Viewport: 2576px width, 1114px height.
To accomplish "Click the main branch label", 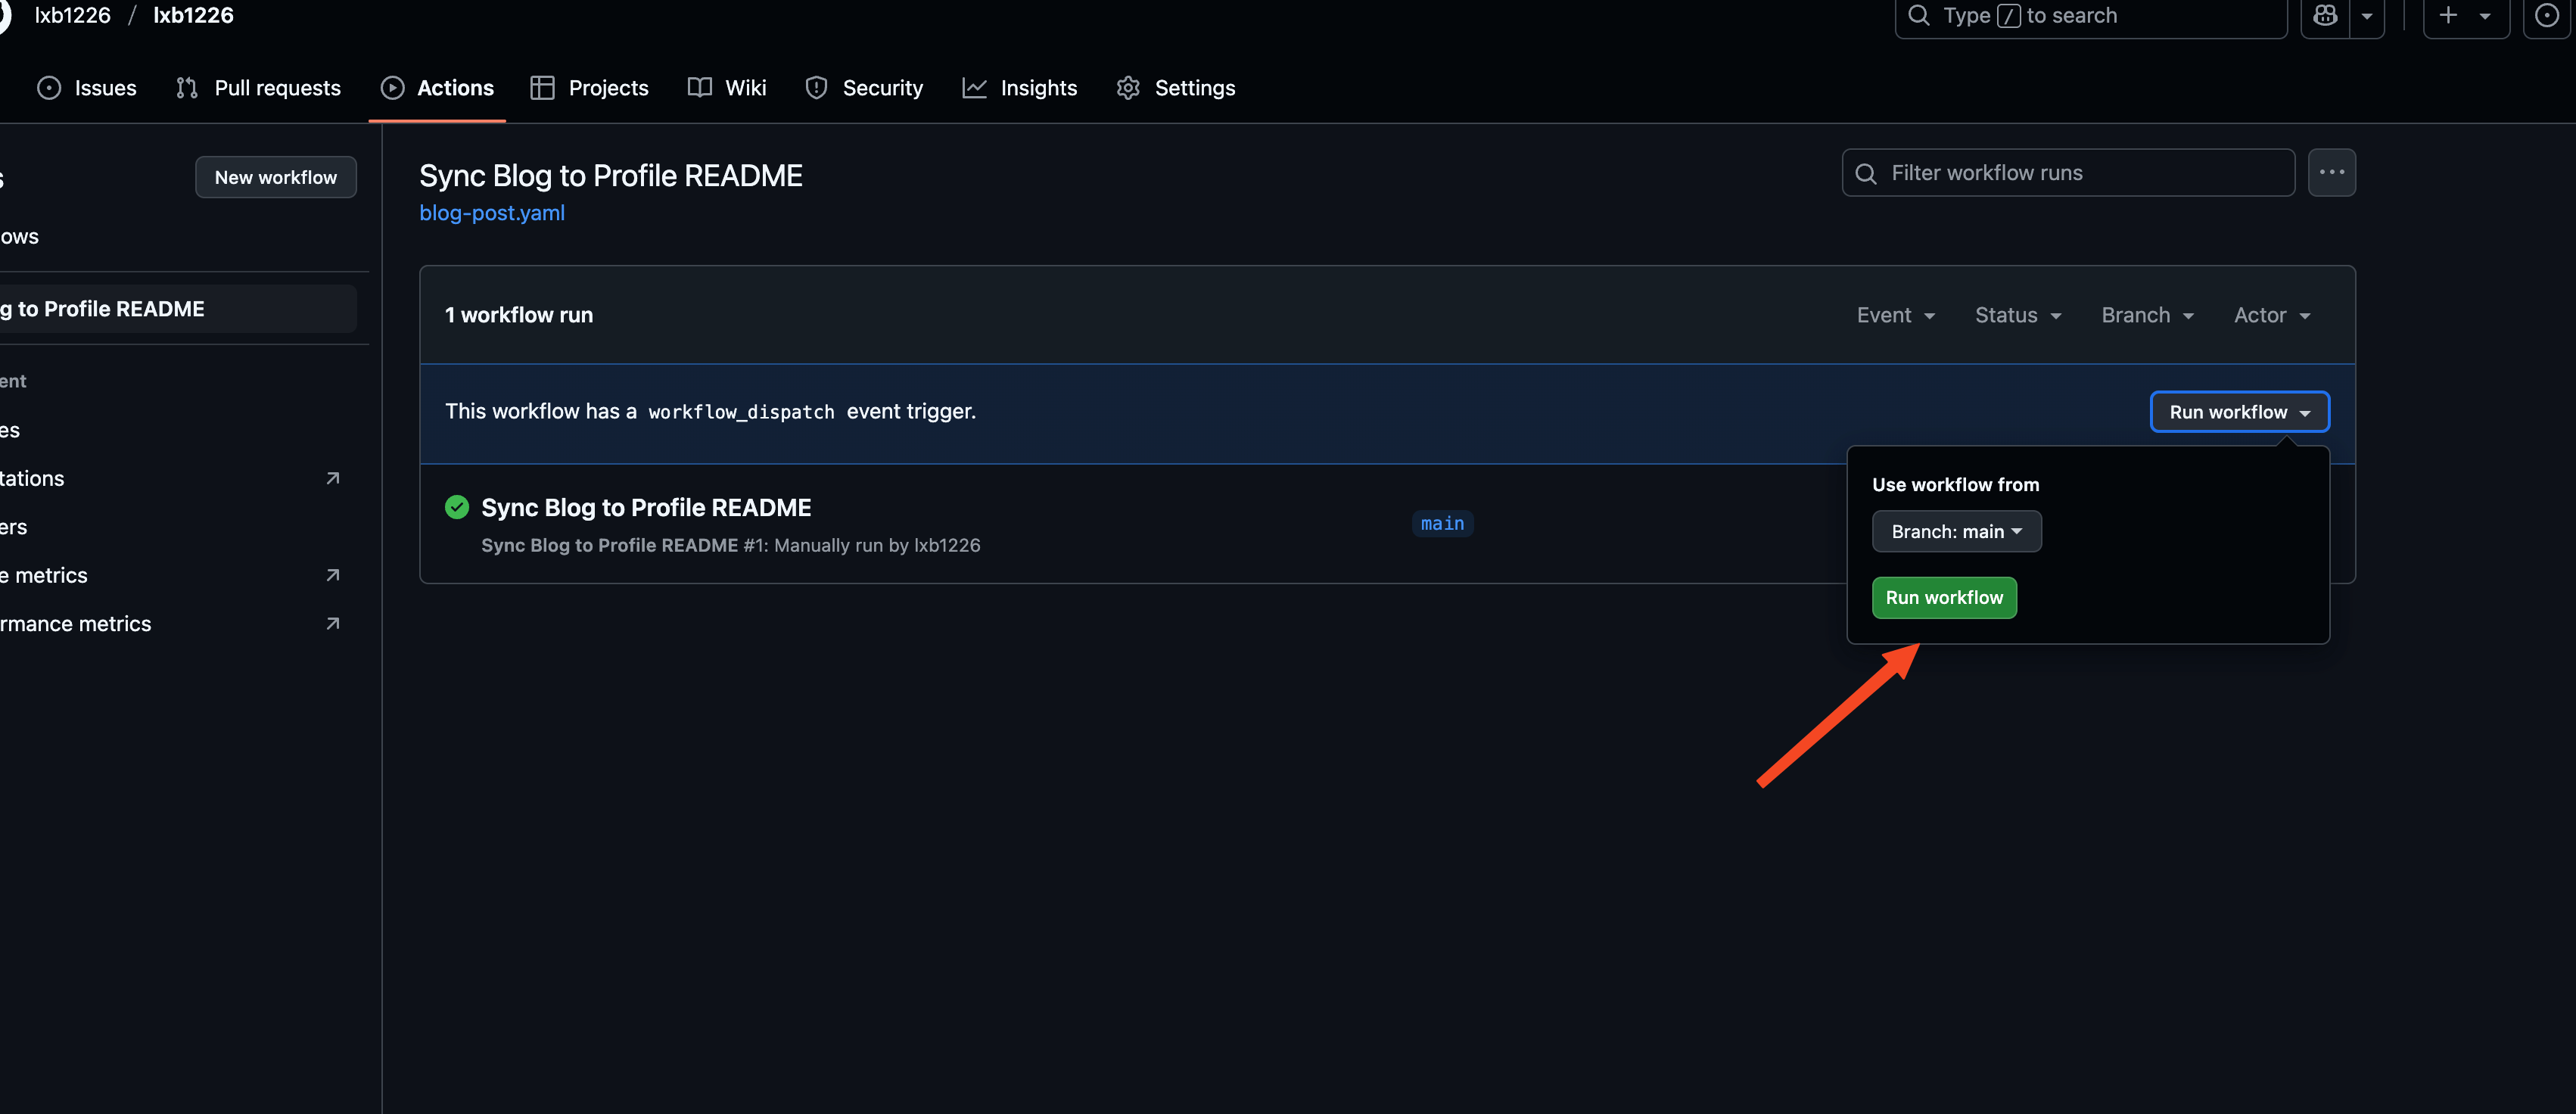I will point(1442,524).
